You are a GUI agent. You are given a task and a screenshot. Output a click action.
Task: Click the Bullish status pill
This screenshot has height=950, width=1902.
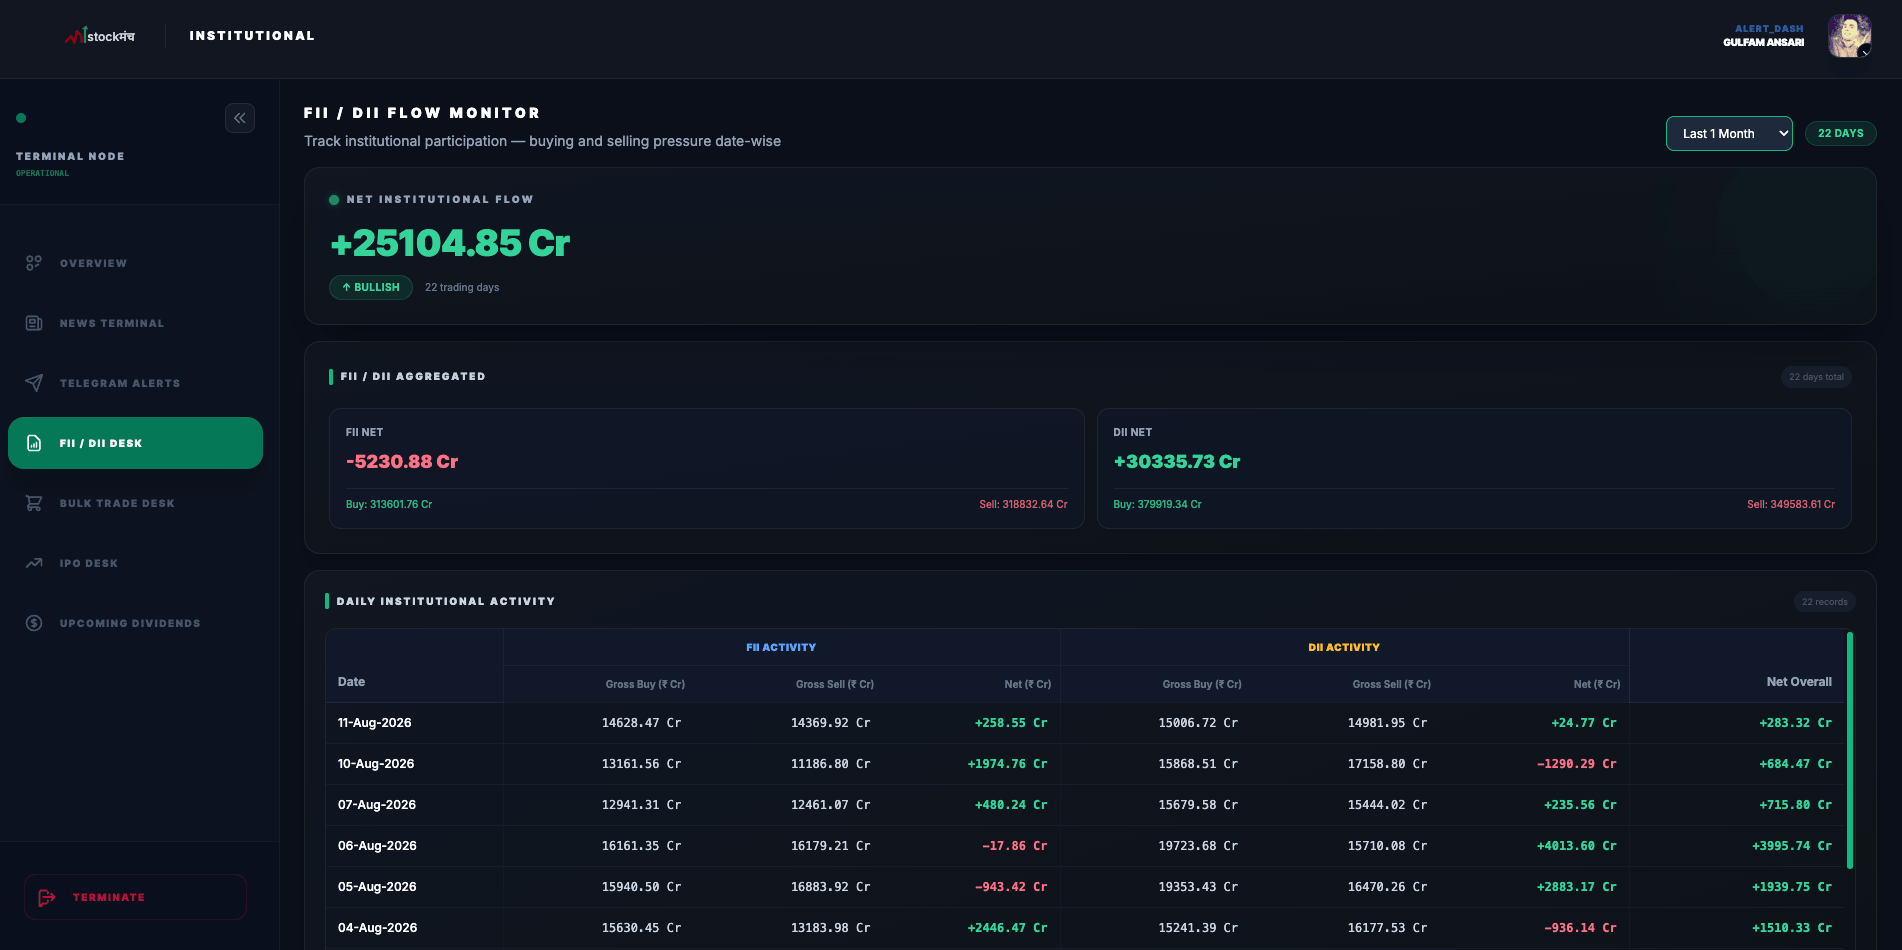click(371, 287)
